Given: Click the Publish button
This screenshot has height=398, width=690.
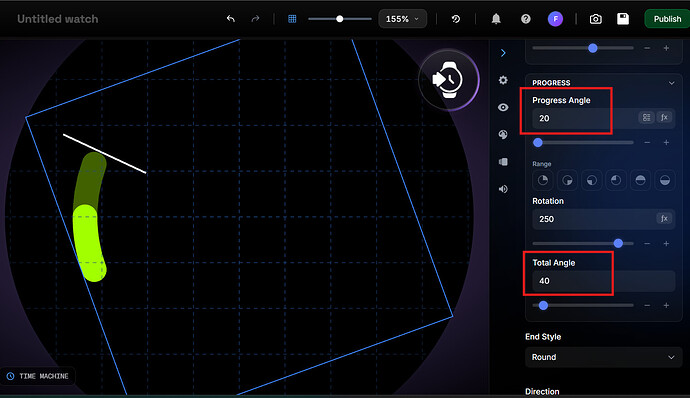Looking at the screenshot, I should coord(667,19).
